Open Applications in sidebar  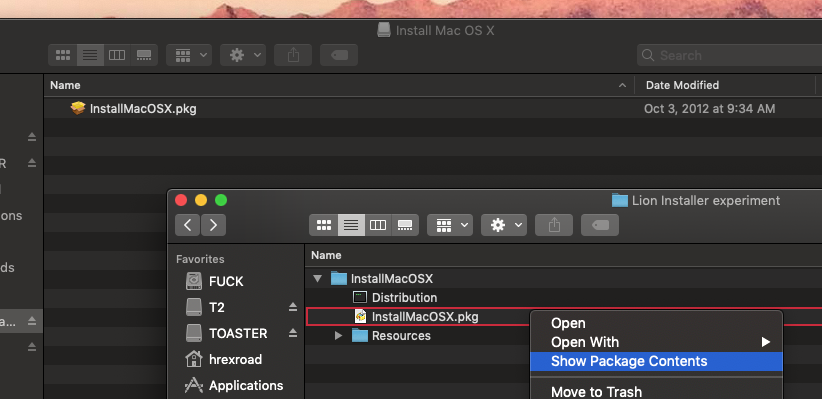coord(246,385)
